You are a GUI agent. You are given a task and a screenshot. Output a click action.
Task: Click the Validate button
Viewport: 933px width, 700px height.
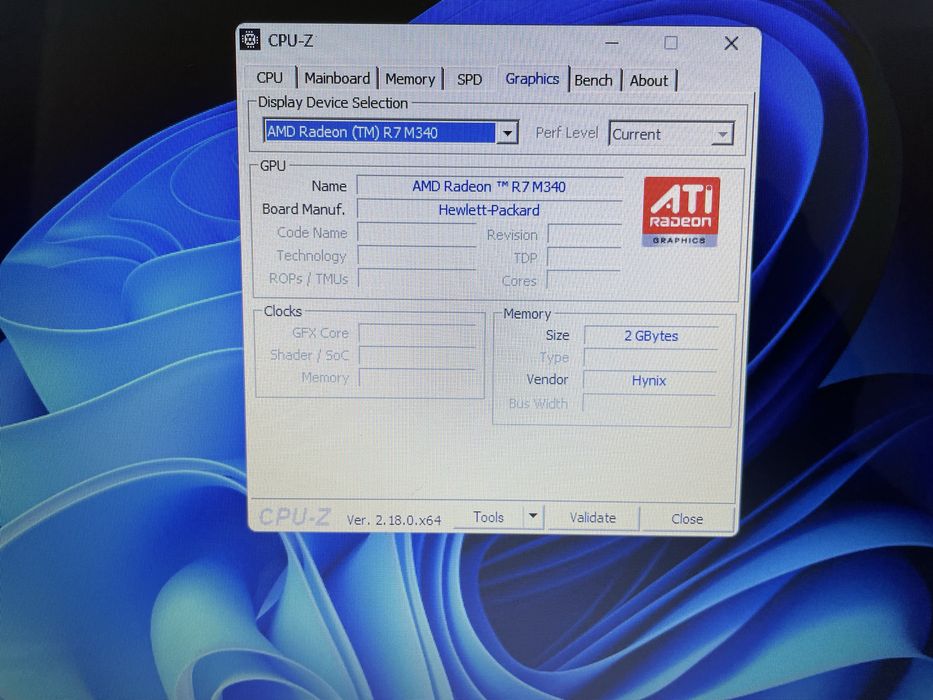coord(593,517)
